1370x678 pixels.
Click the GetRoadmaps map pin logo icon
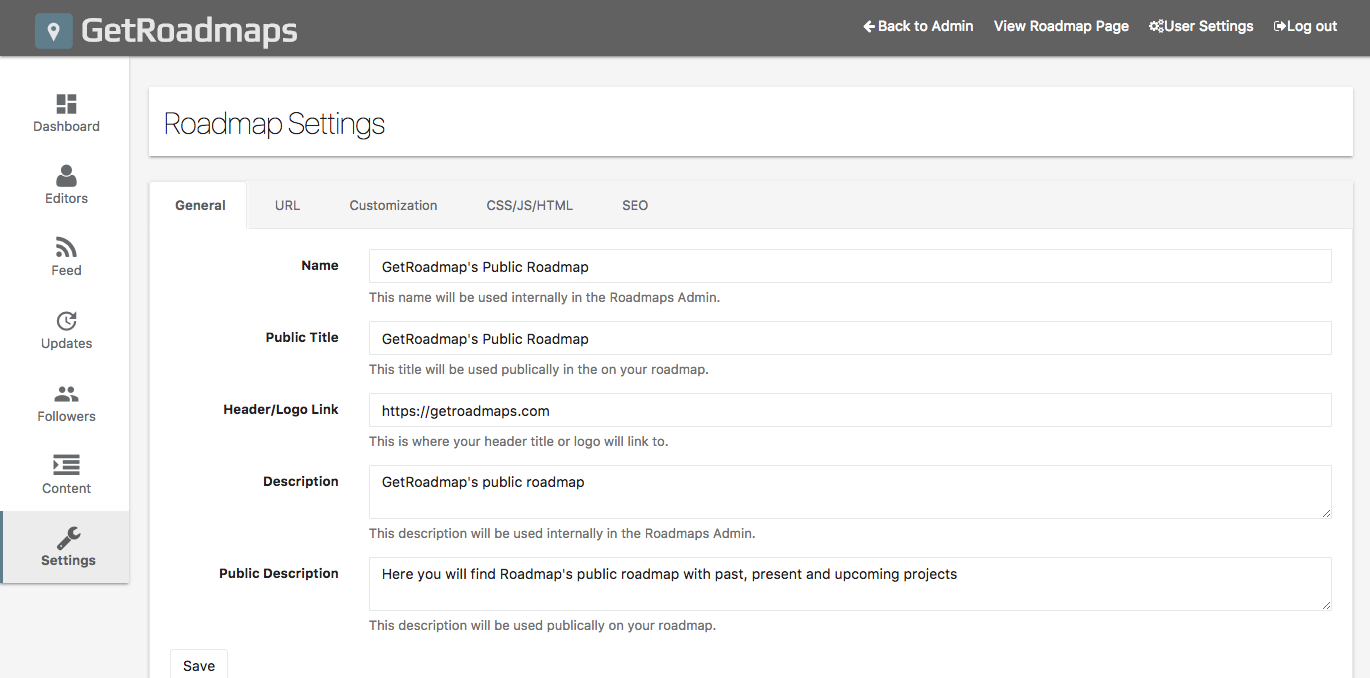pyautogui.click(x=54, y=30)
